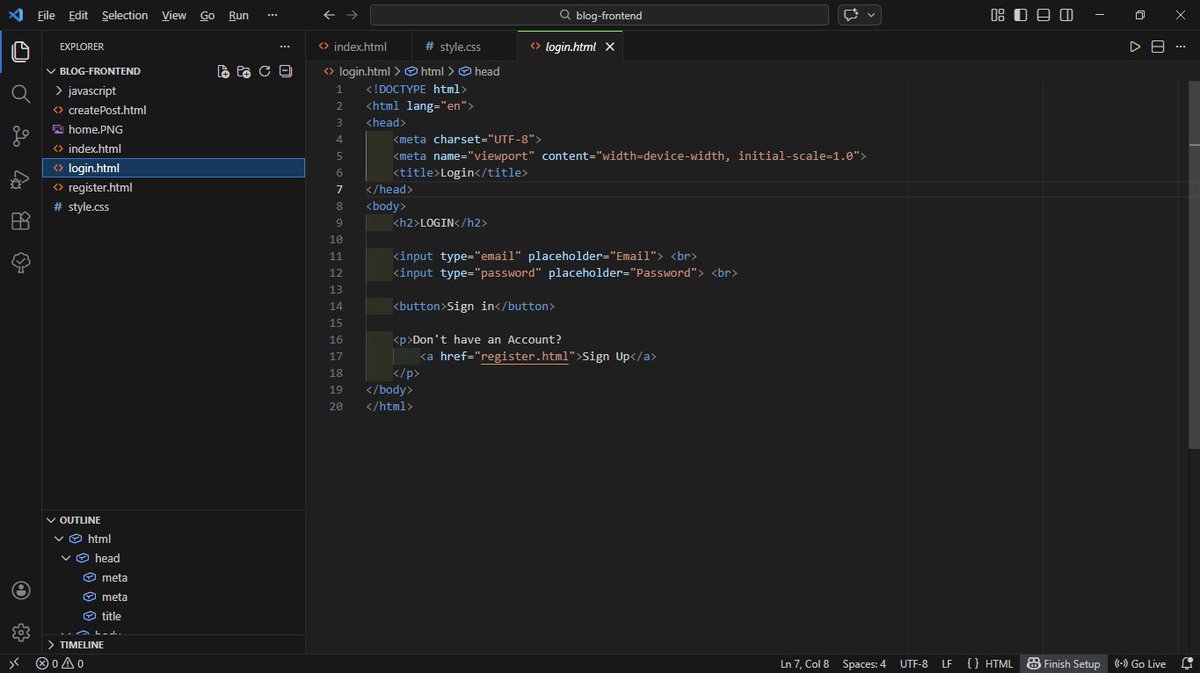Expand the TIMELINE section
Viewport: 1200px width, 673px height.
tap(52, 645)
